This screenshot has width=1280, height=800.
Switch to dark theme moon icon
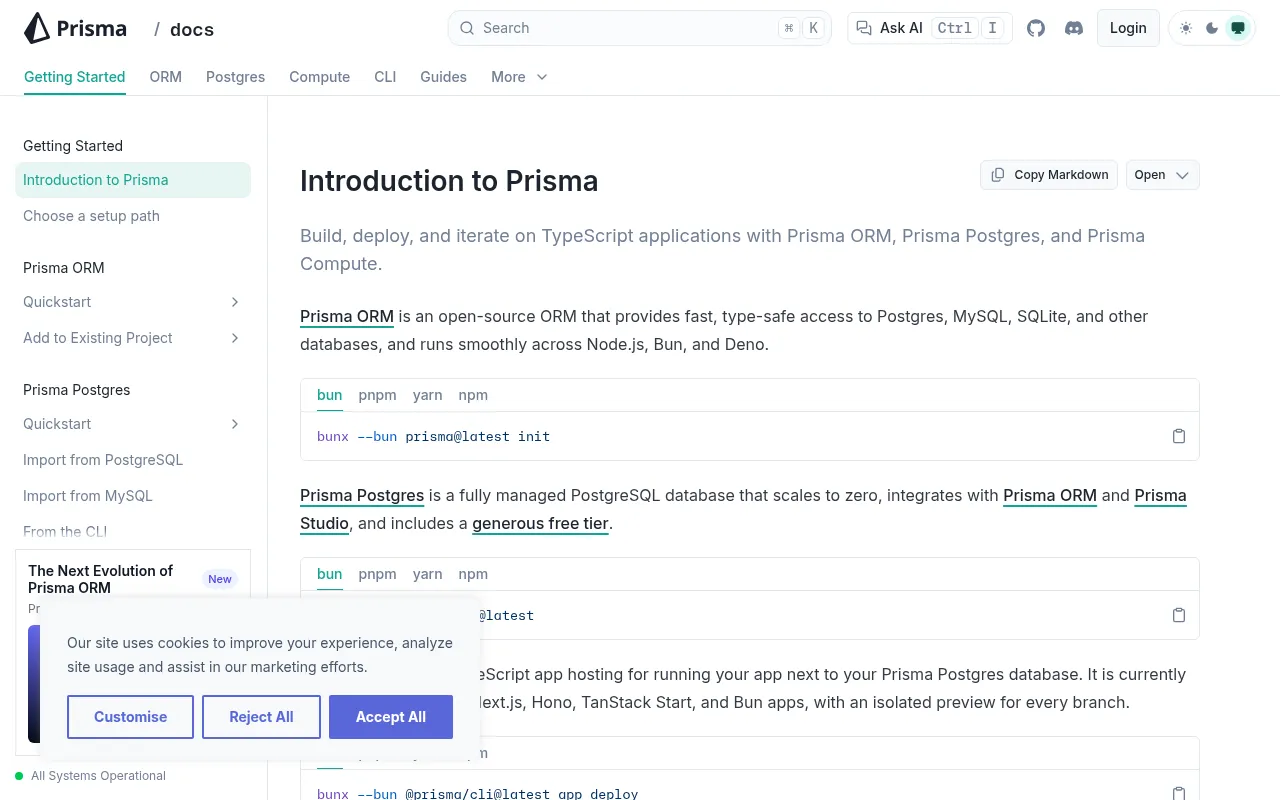[x=1212, y=28]
